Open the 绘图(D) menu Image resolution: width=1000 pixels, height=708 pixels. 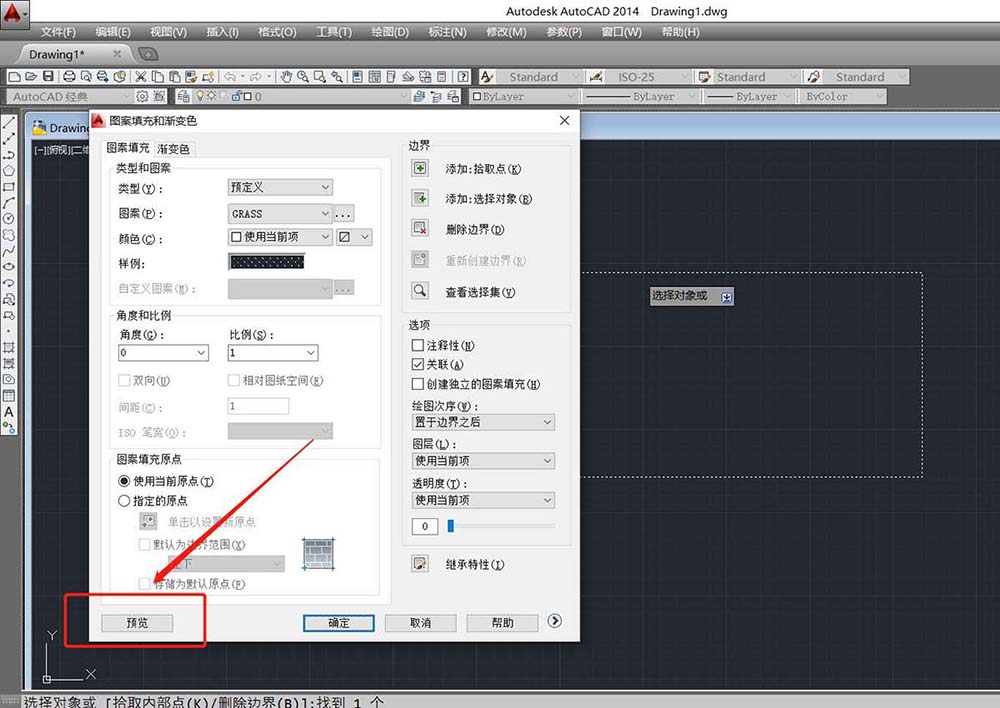click(390, 32)
